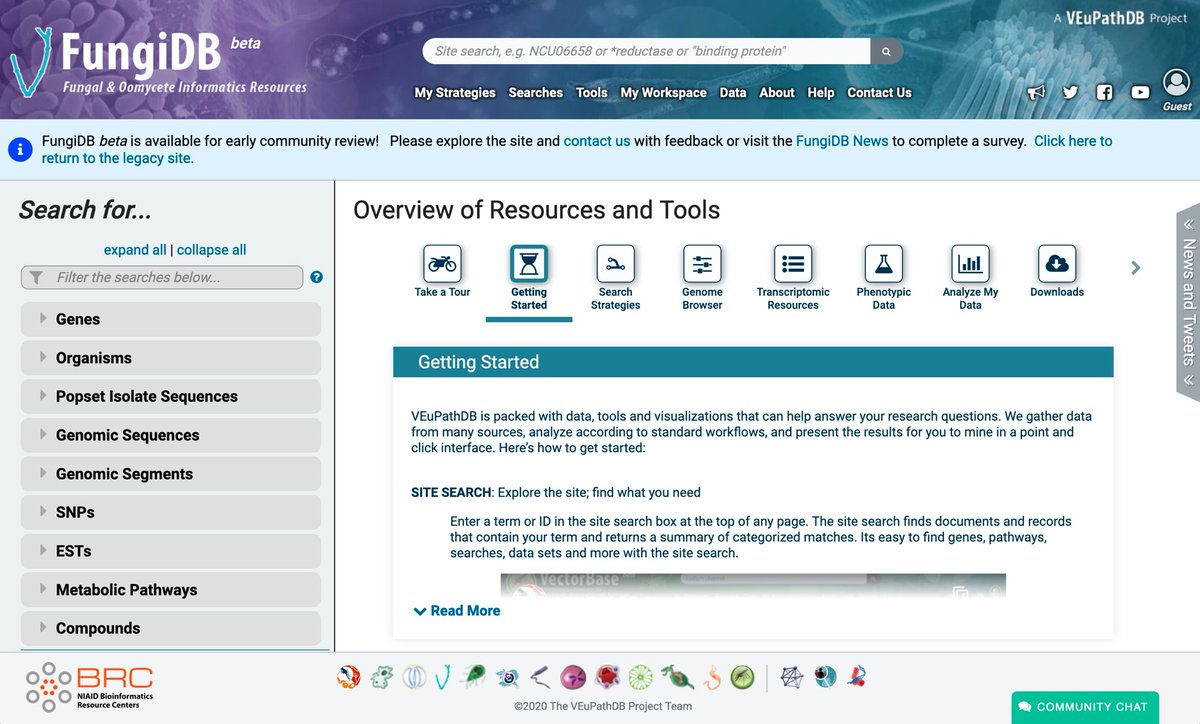
Task: Click the next arrow in the resources carousel
Action: pyautogui.click(x=1135, y=267)
